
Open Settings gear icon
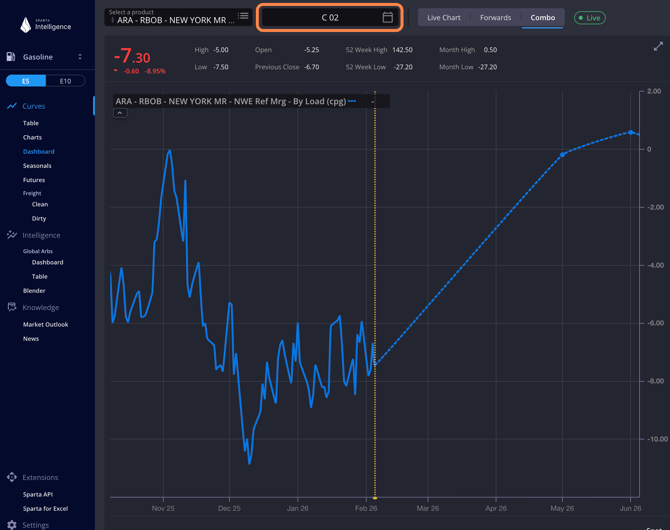point(12,524)
